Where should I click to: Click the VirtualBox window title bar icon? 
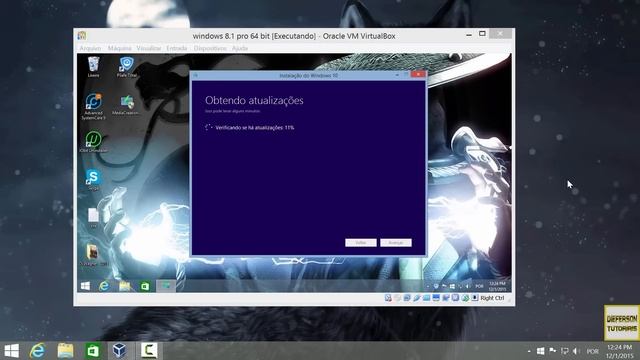(82, 36)
